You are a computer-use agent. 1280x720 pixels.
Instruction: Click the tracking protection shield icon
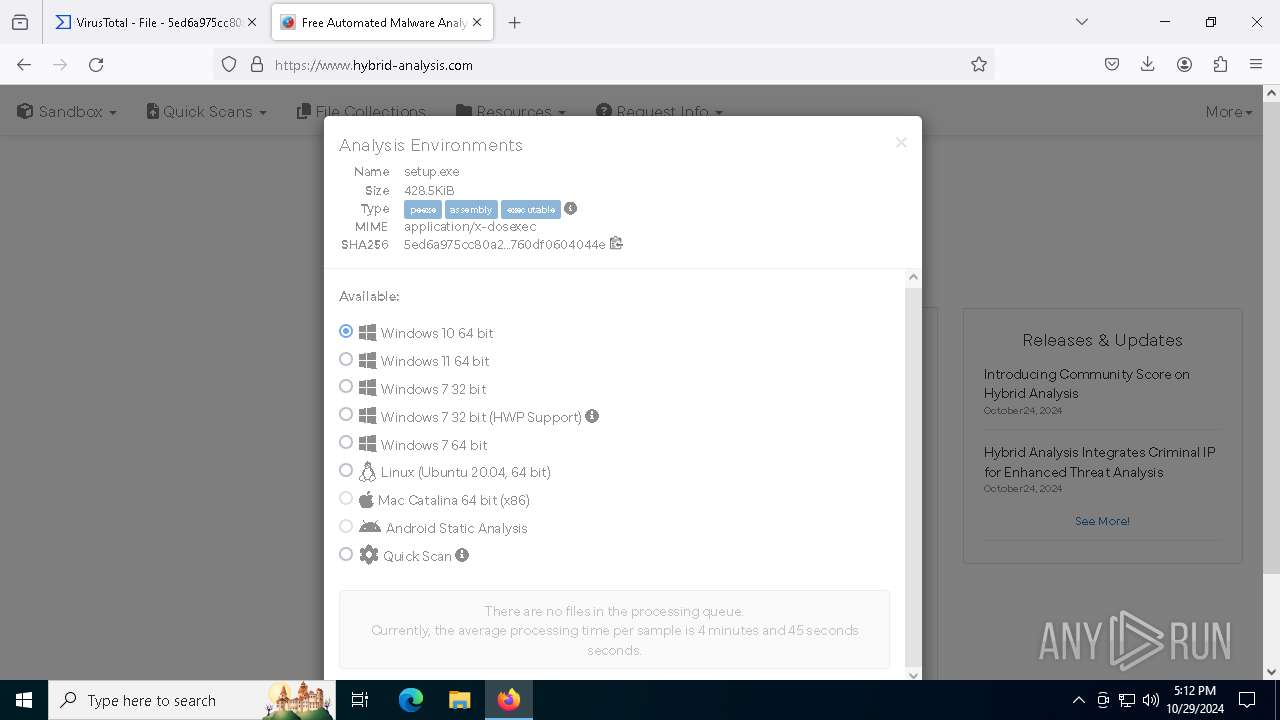[229, 64]
